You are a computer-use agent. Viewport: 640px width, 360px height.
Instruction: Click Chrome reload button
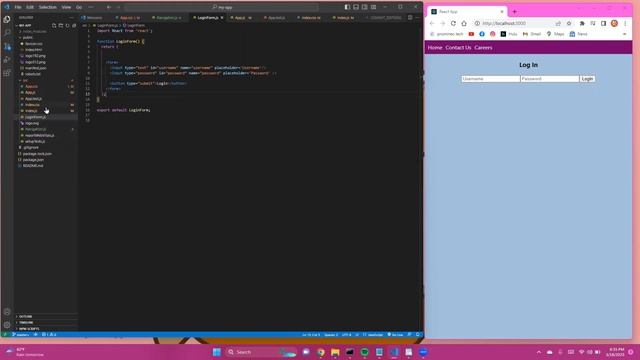(x=453, y=23)
